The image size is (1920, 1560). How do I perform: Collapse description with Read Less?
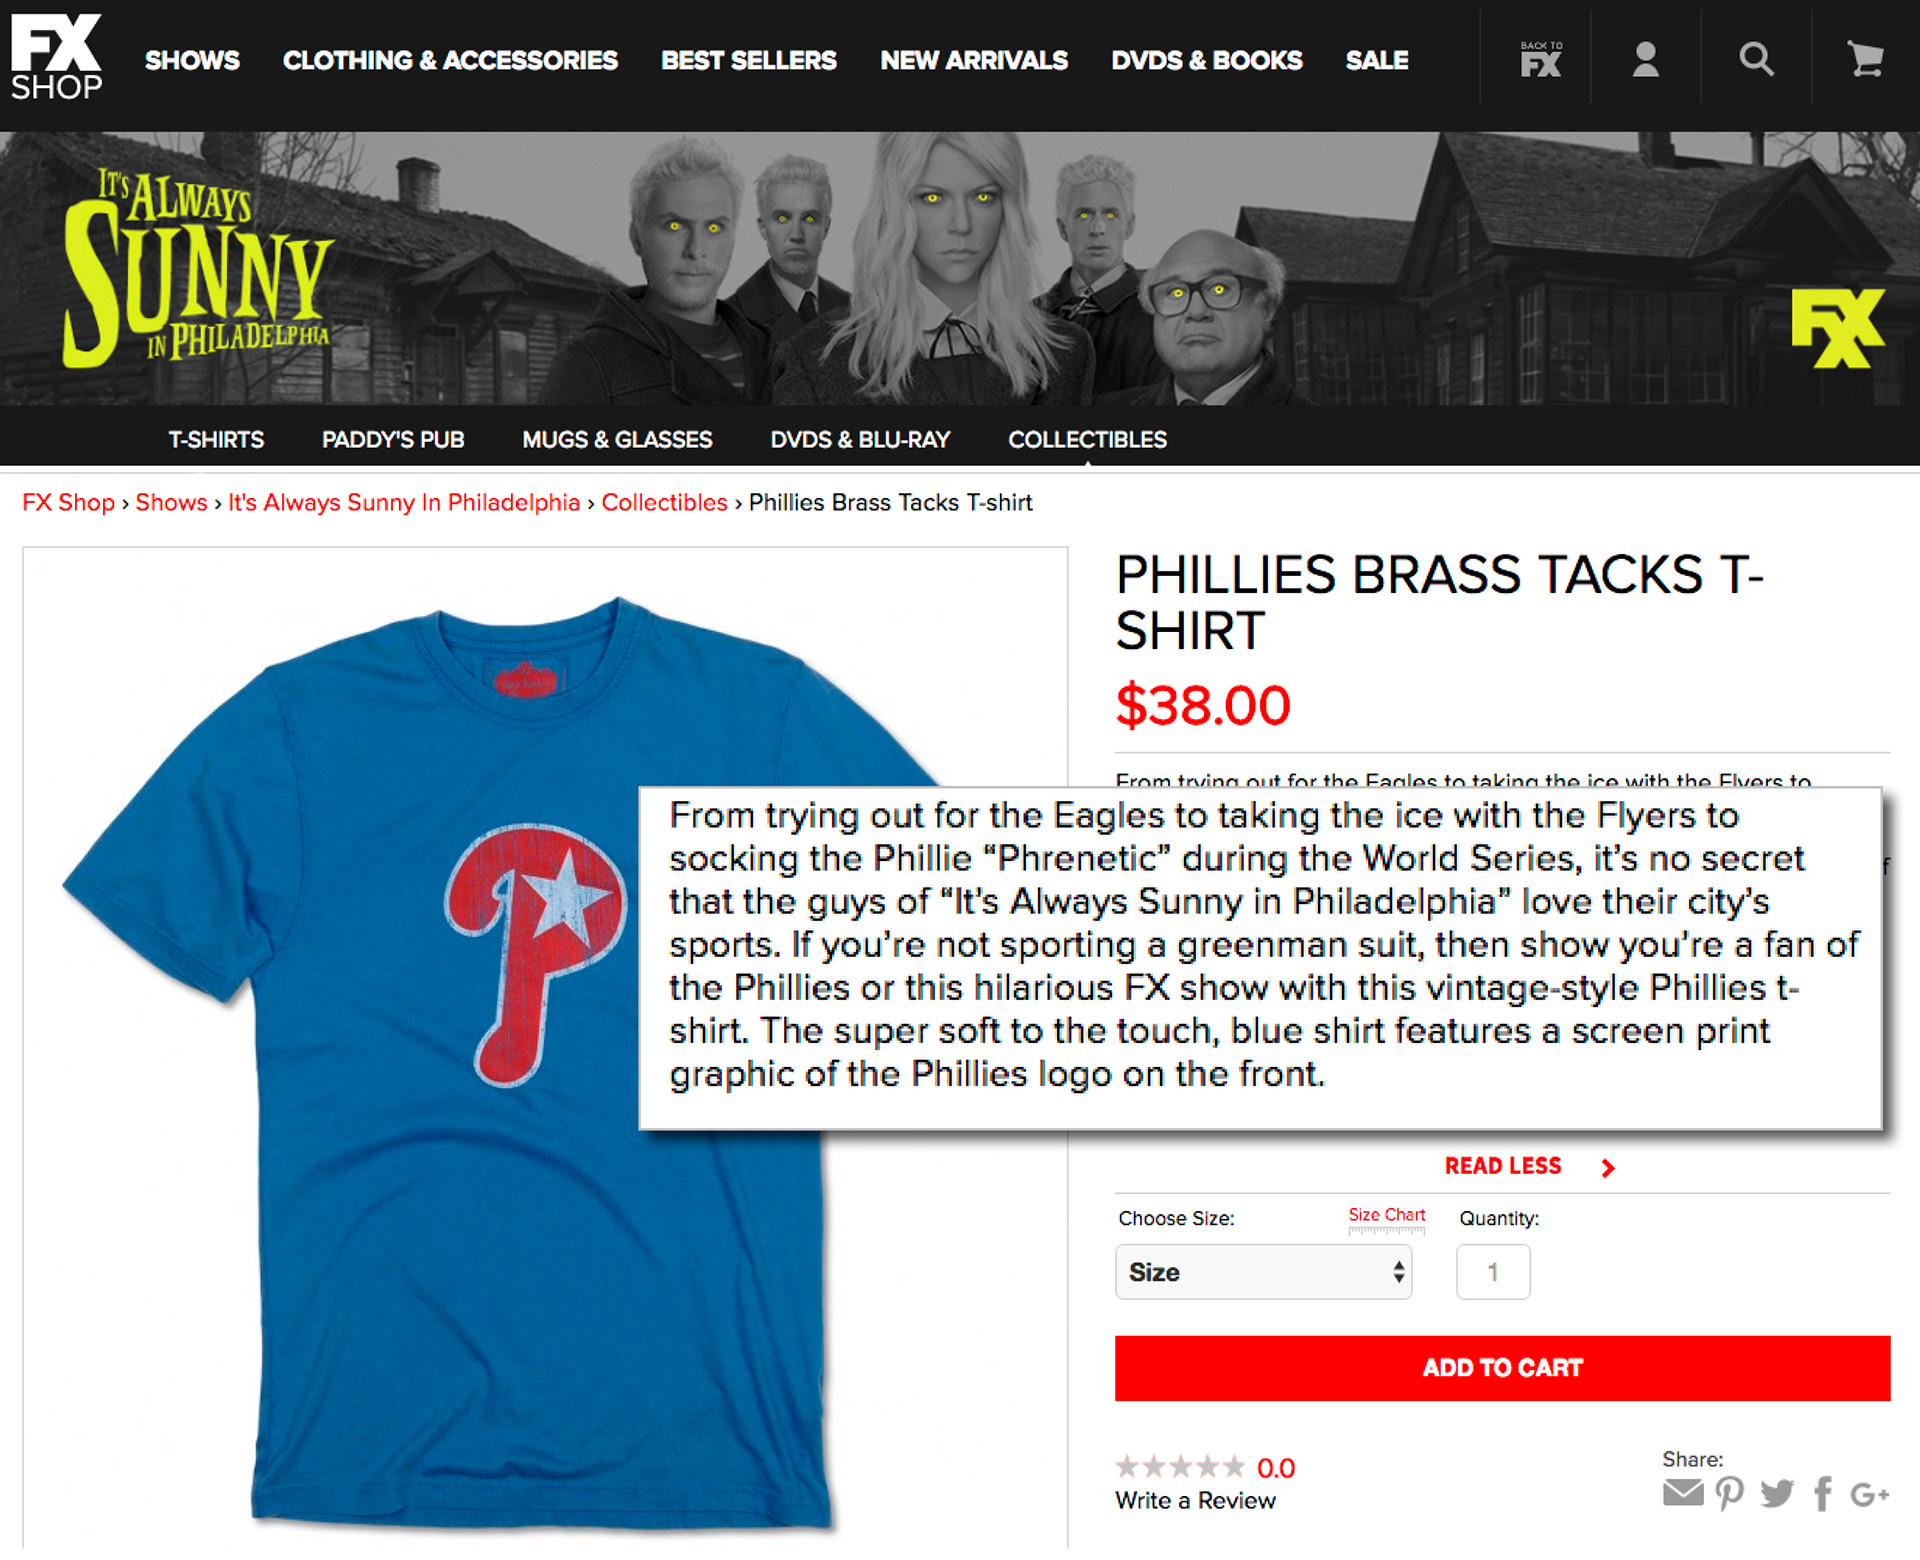point(1503,1166)
